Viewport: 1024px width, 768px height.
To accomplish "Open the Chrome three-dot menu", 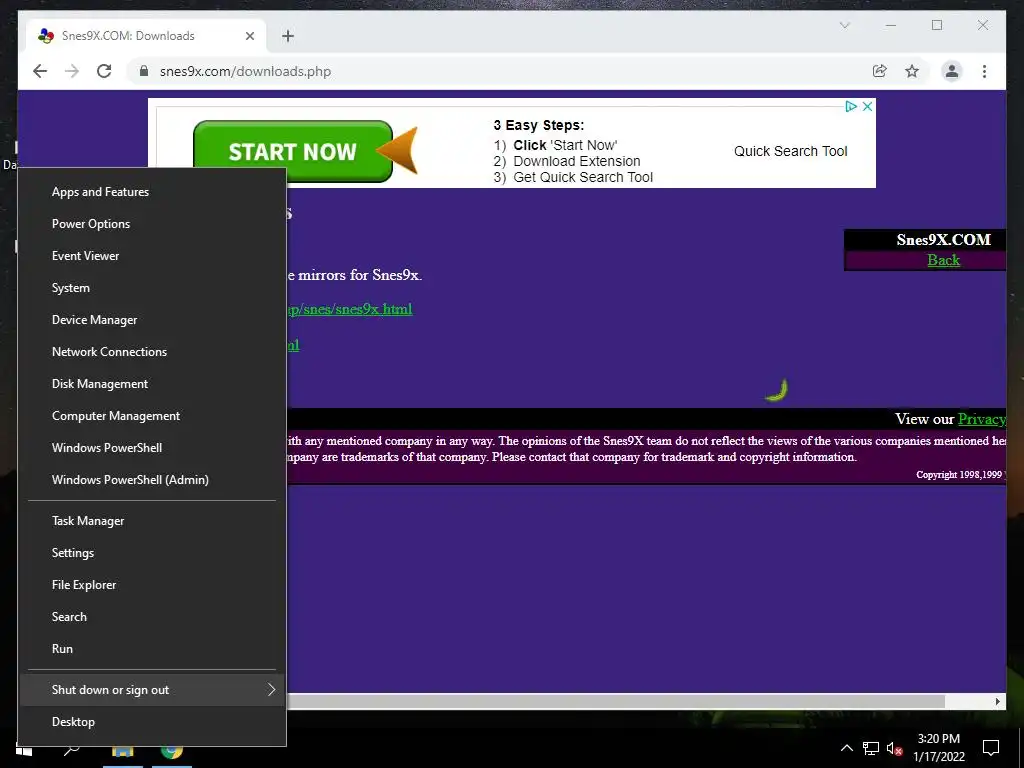I will click(984, 71).
